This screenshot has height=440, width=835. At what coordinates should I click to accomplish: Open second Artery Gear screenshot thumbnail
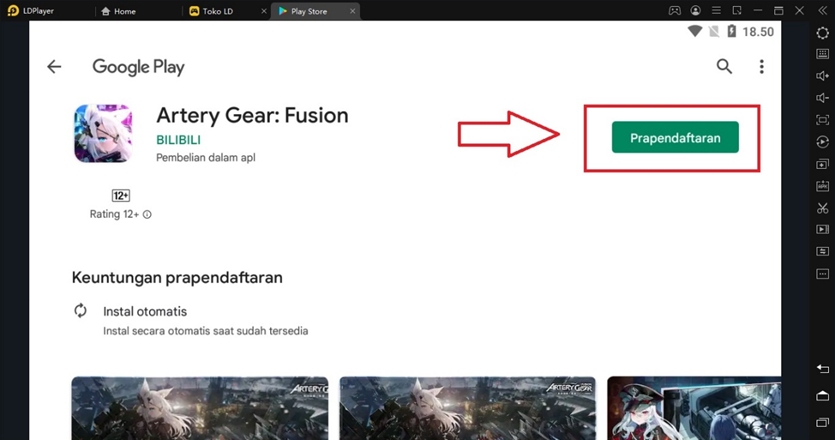click(x=468, y=409)
